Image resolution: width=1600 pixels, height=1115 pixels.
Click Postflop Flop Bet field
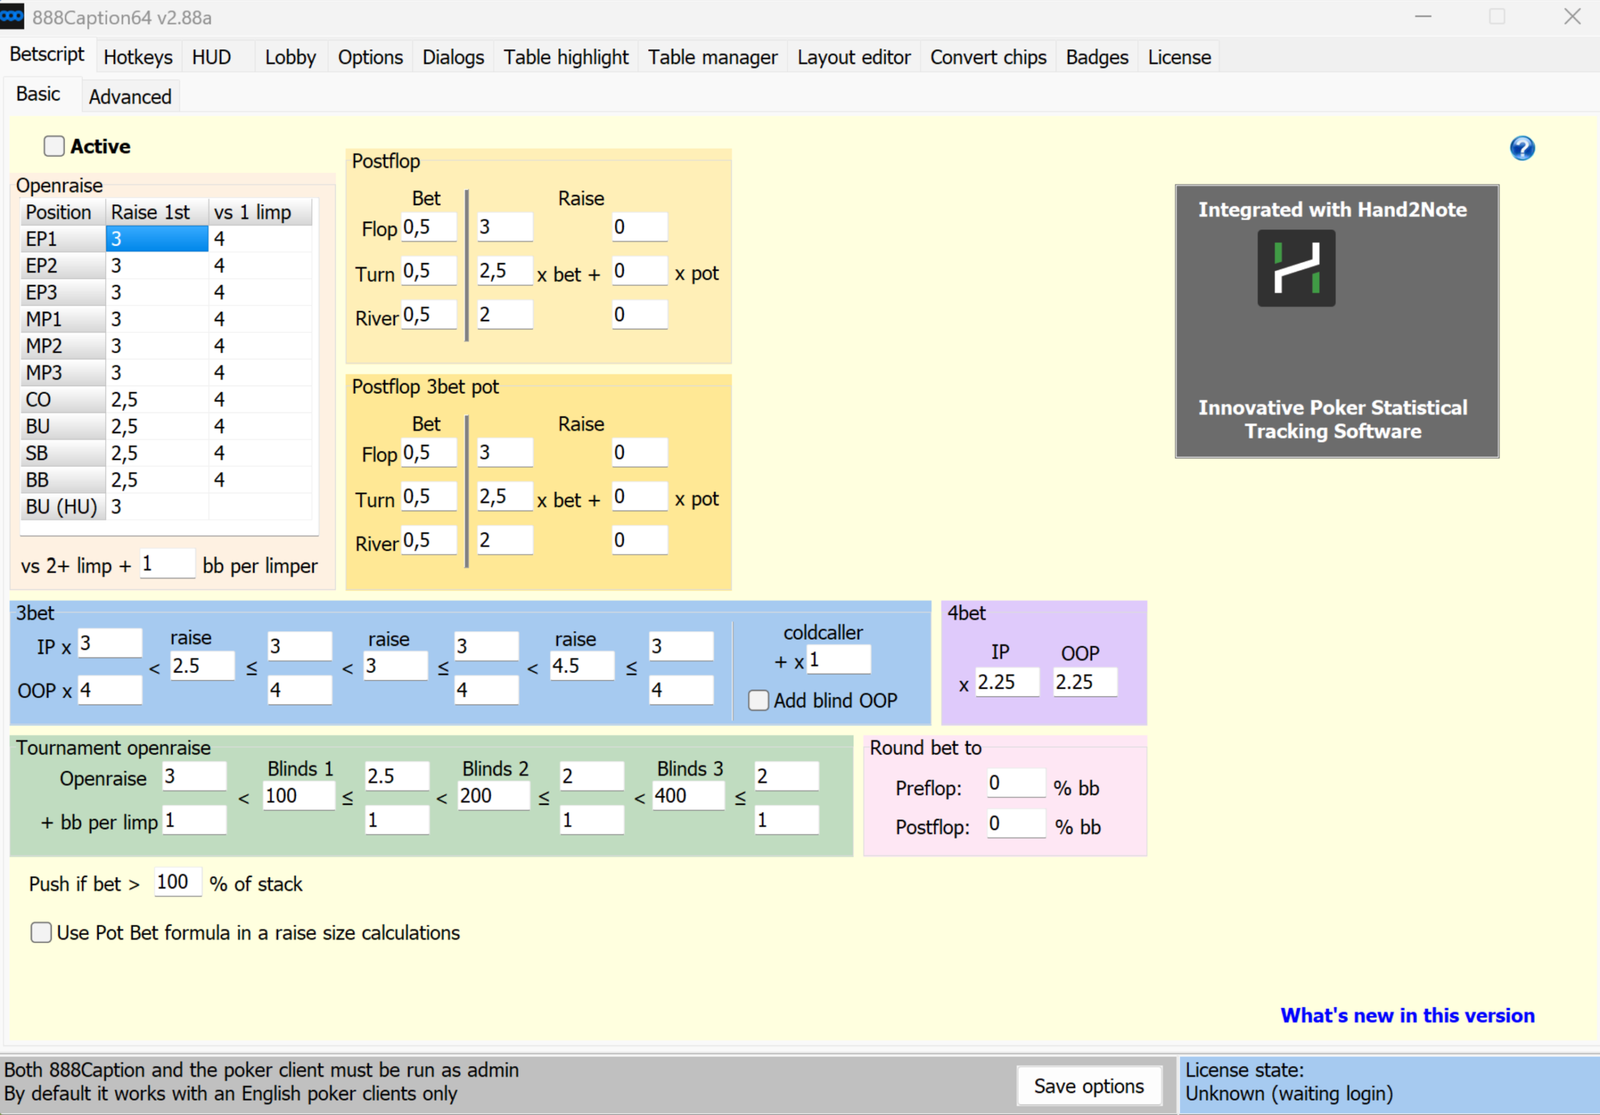[x=428, y=227]
